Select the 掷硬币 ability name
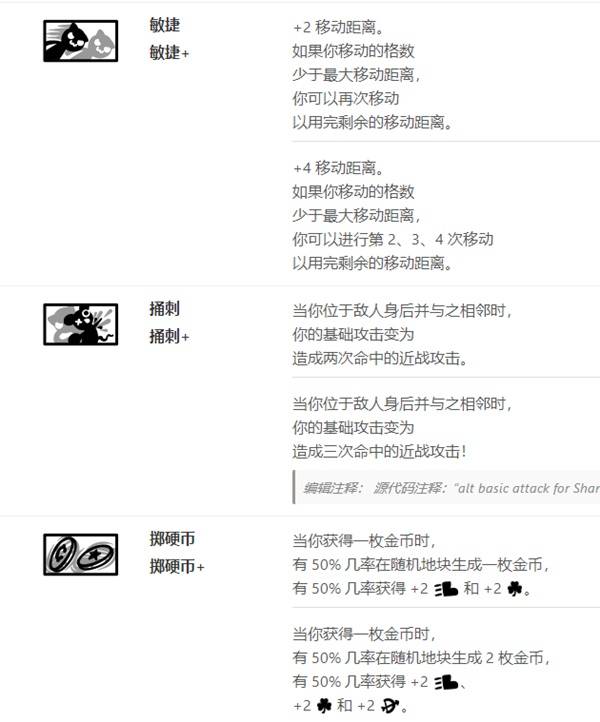The height and width of the screenshot is (722, 600). point(172,538)
